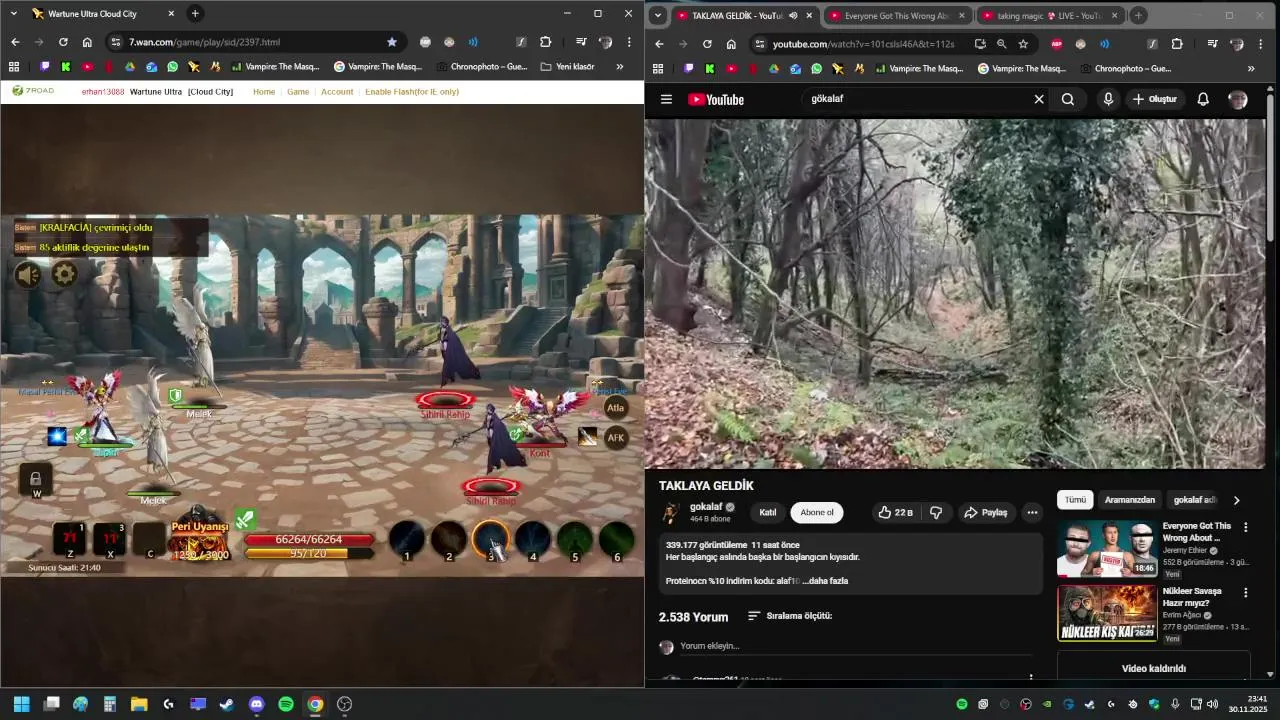Select Tümü filter chip
This screenshot has height=720, width=1280.
pos(1075,500)
